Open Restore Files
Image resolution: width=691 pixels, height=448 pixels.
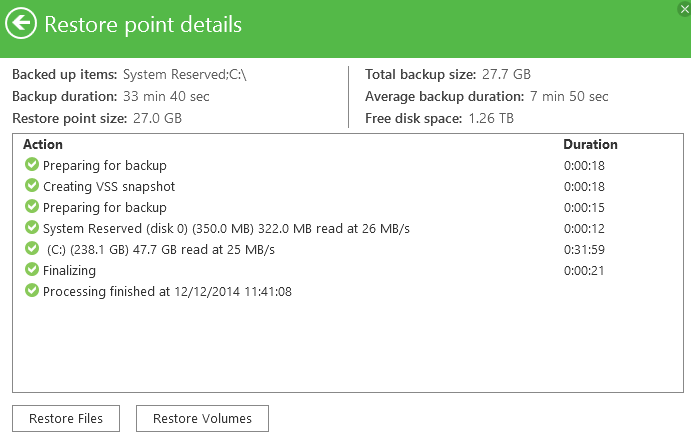click(x=66, y=418)
